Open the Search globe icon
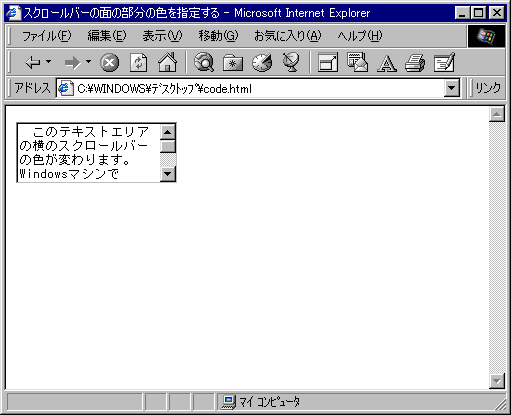This screenshot has width=511, height=415. pos(204,62)
